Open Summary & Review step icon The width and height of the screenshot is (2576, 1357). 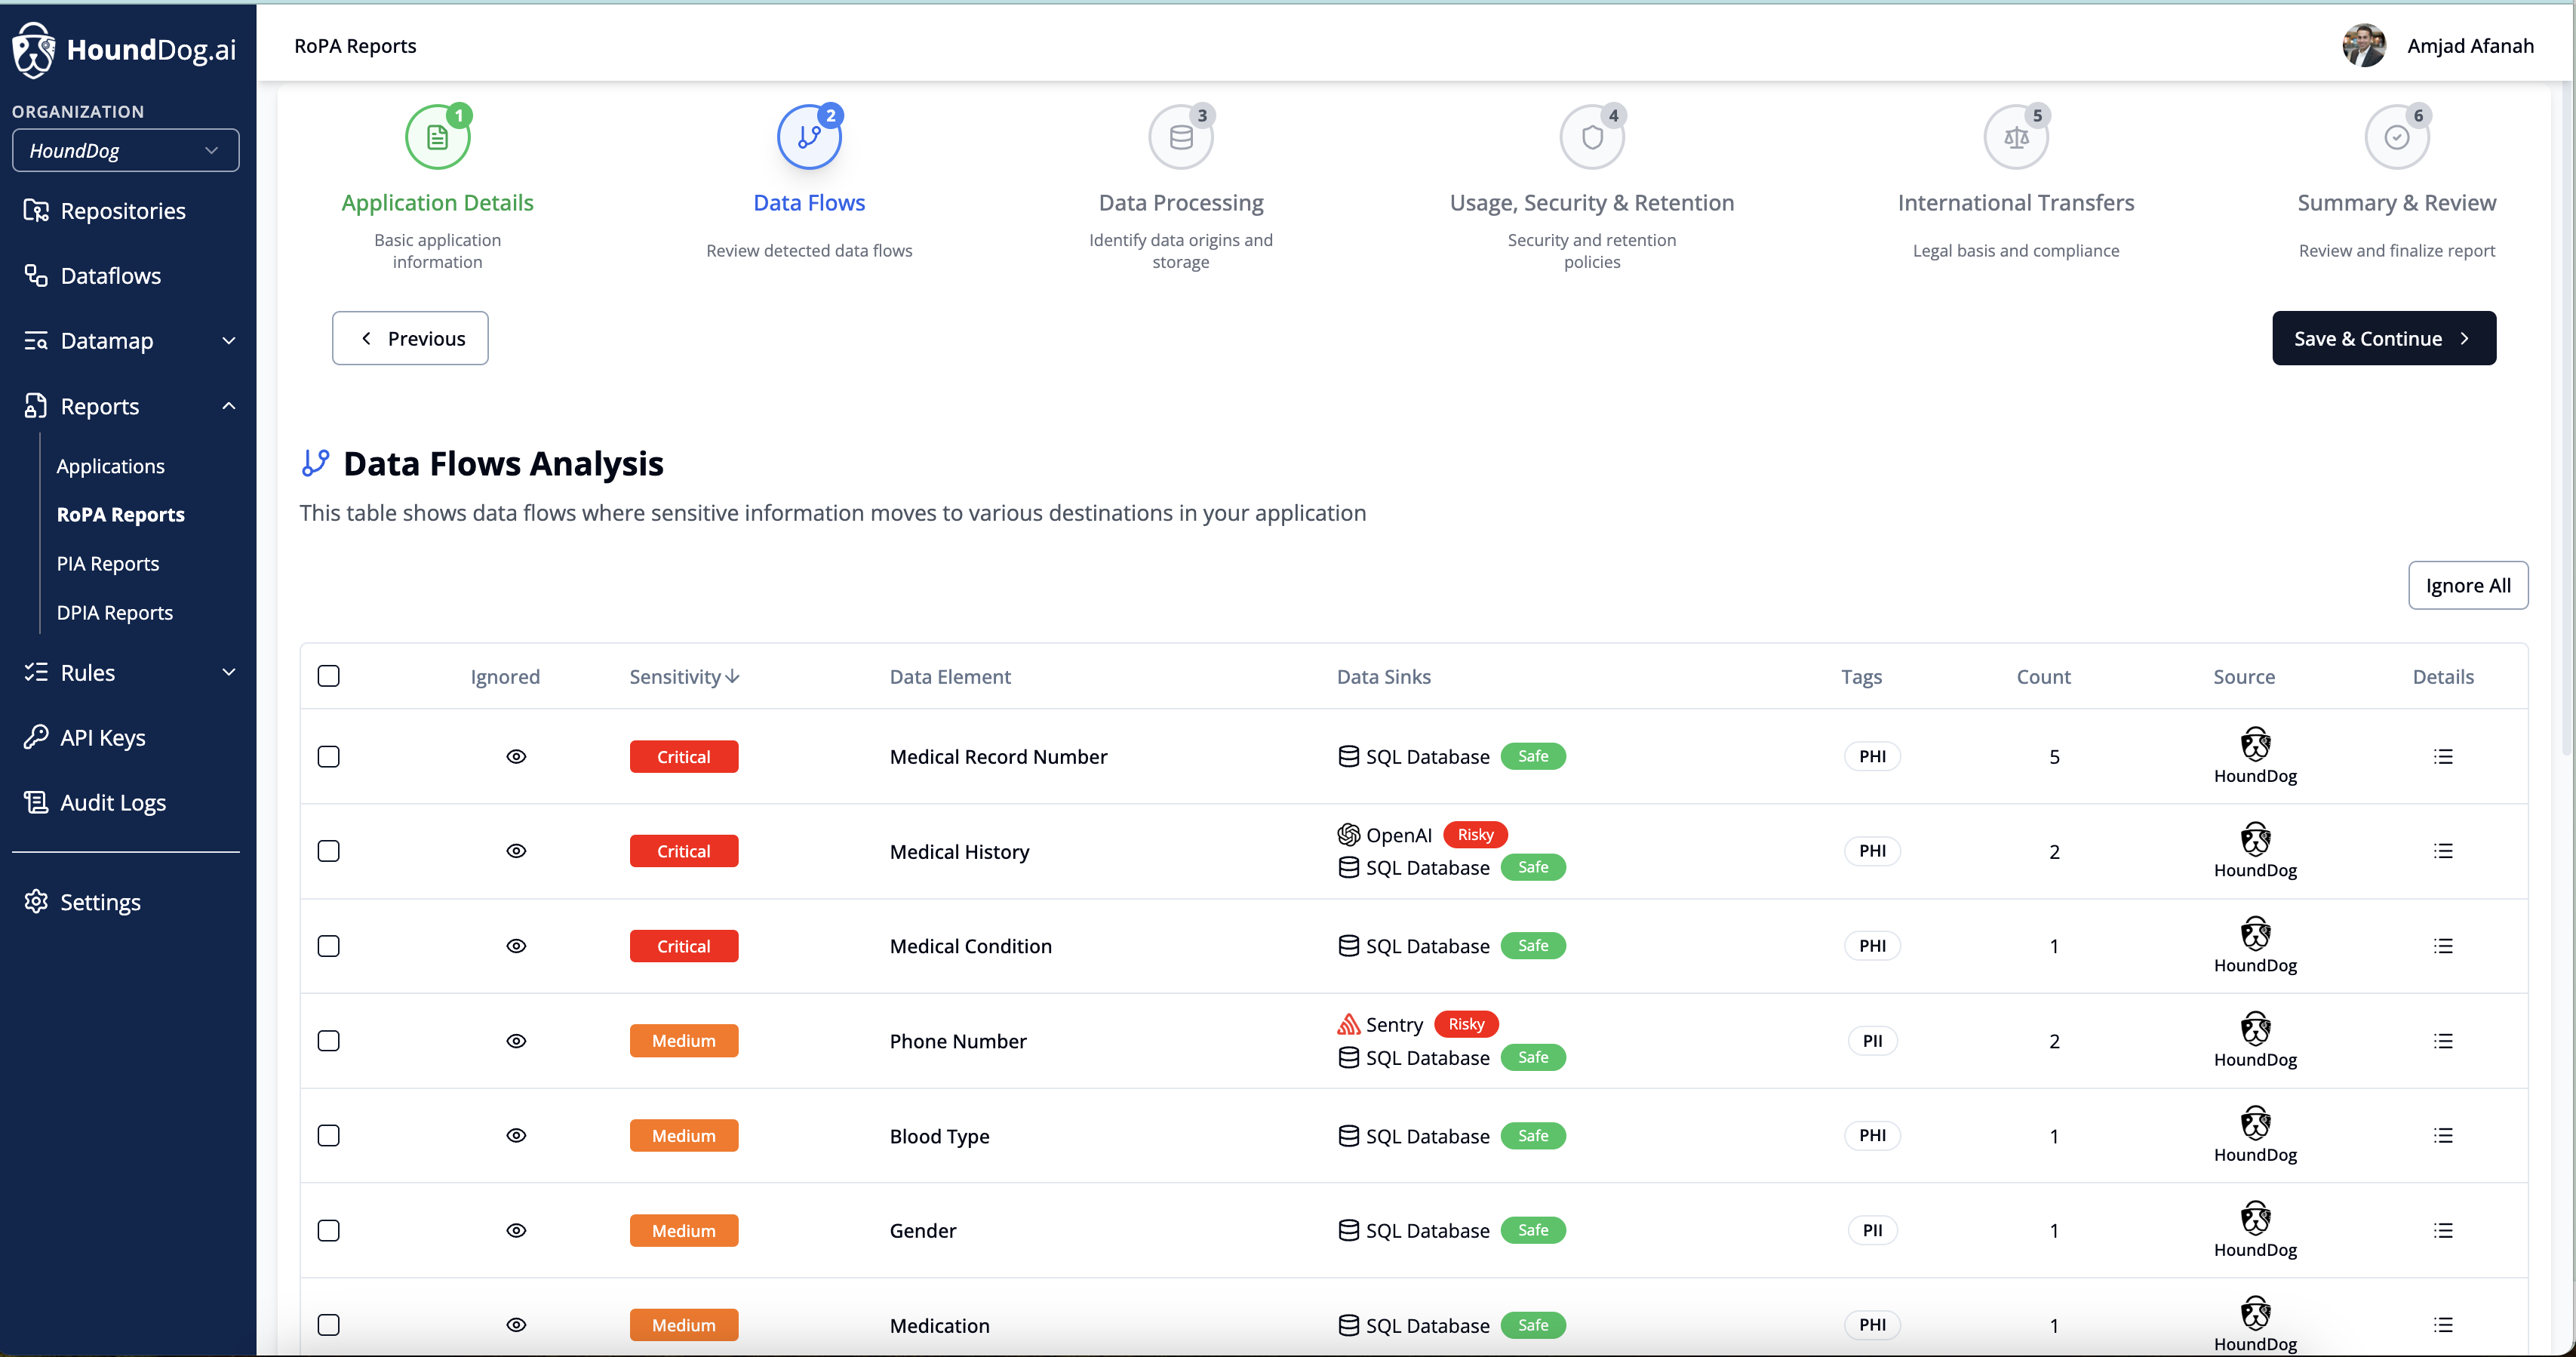pos(2396,138)
